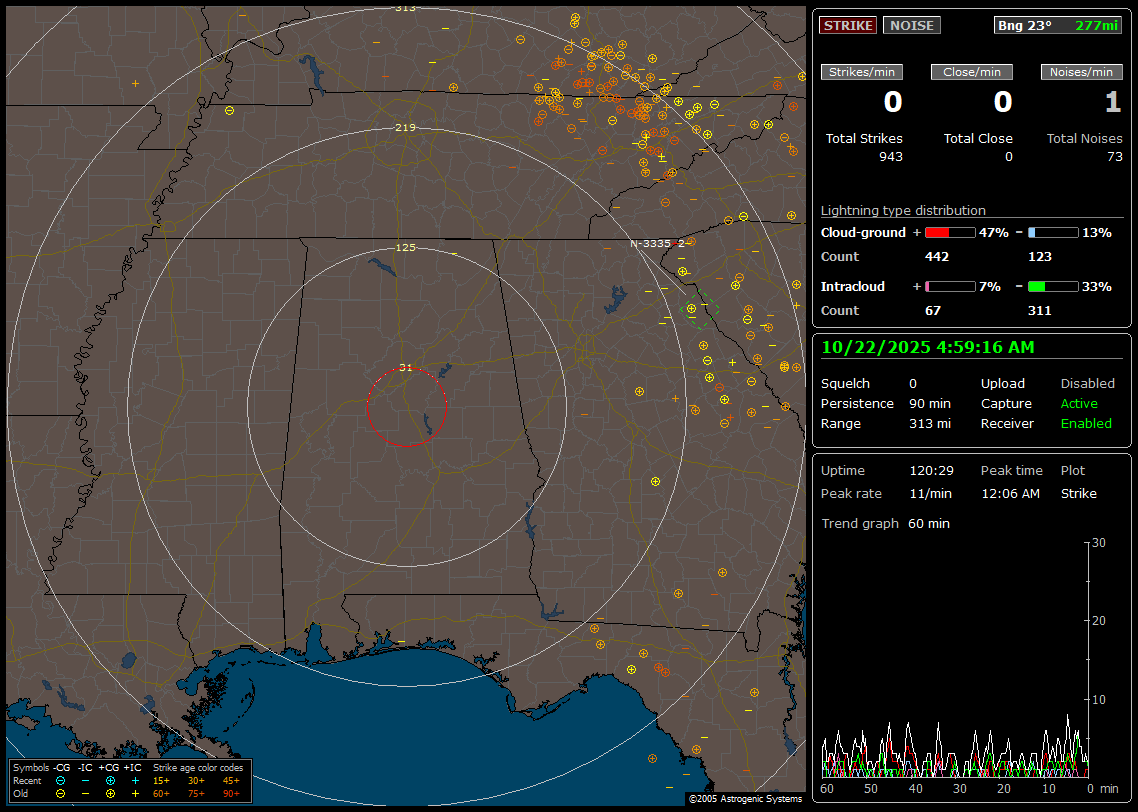Toggle the NOISE indicator
Image resolution: width=1138 pixels, height=812 pixels.
(x=911, y=25)
